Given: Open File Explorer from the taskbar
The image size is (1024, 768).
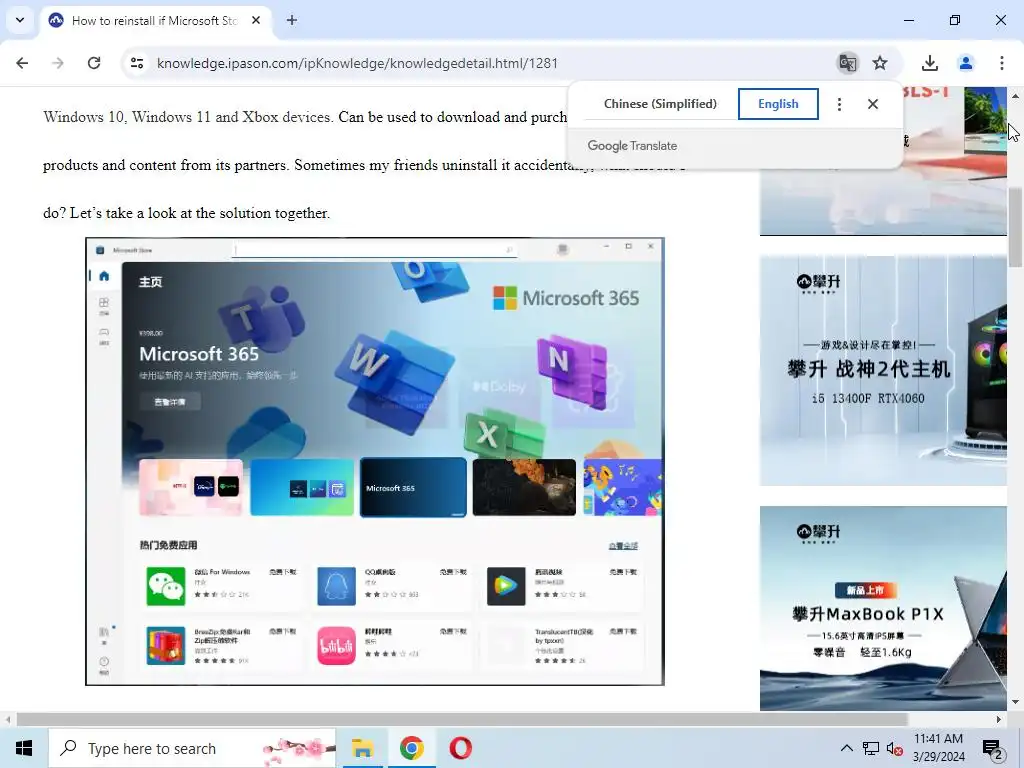Looking at the screenshot, I should click(x=362, y=748).
